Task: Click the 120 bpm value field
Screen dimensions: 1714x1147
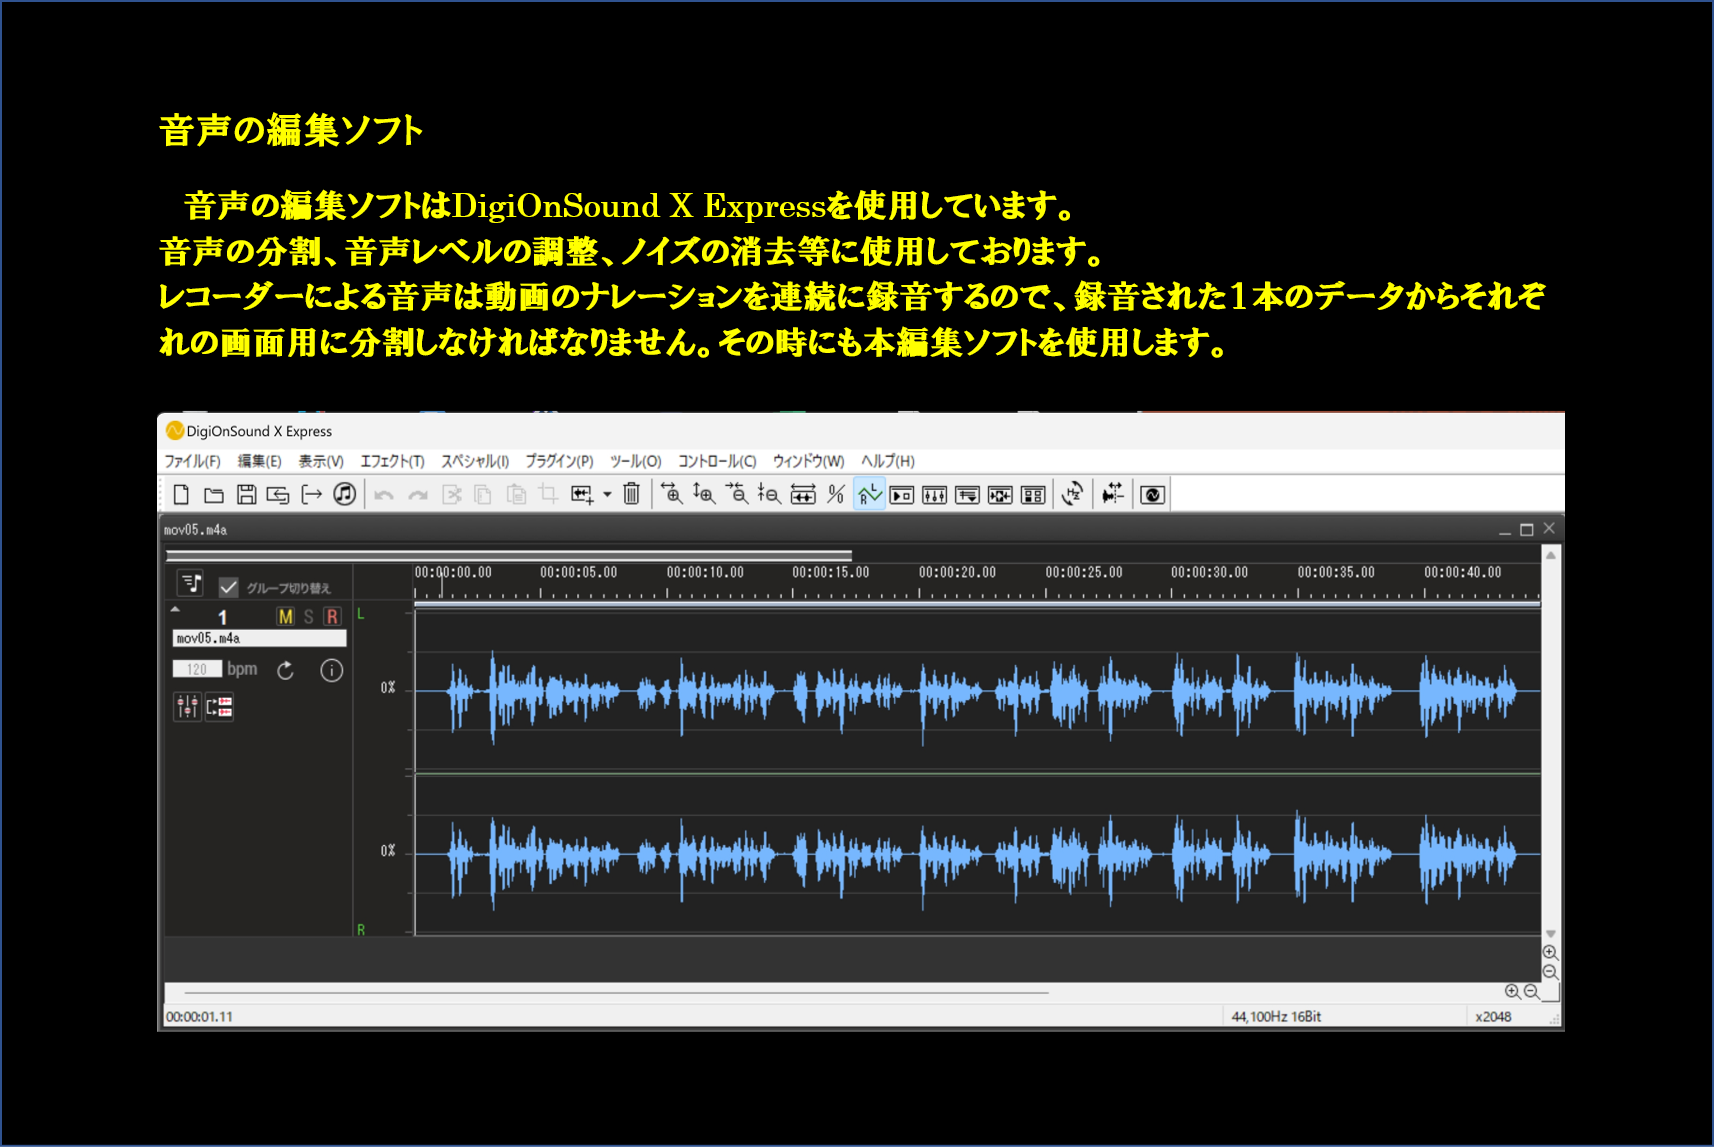Action: pos(197,669)
